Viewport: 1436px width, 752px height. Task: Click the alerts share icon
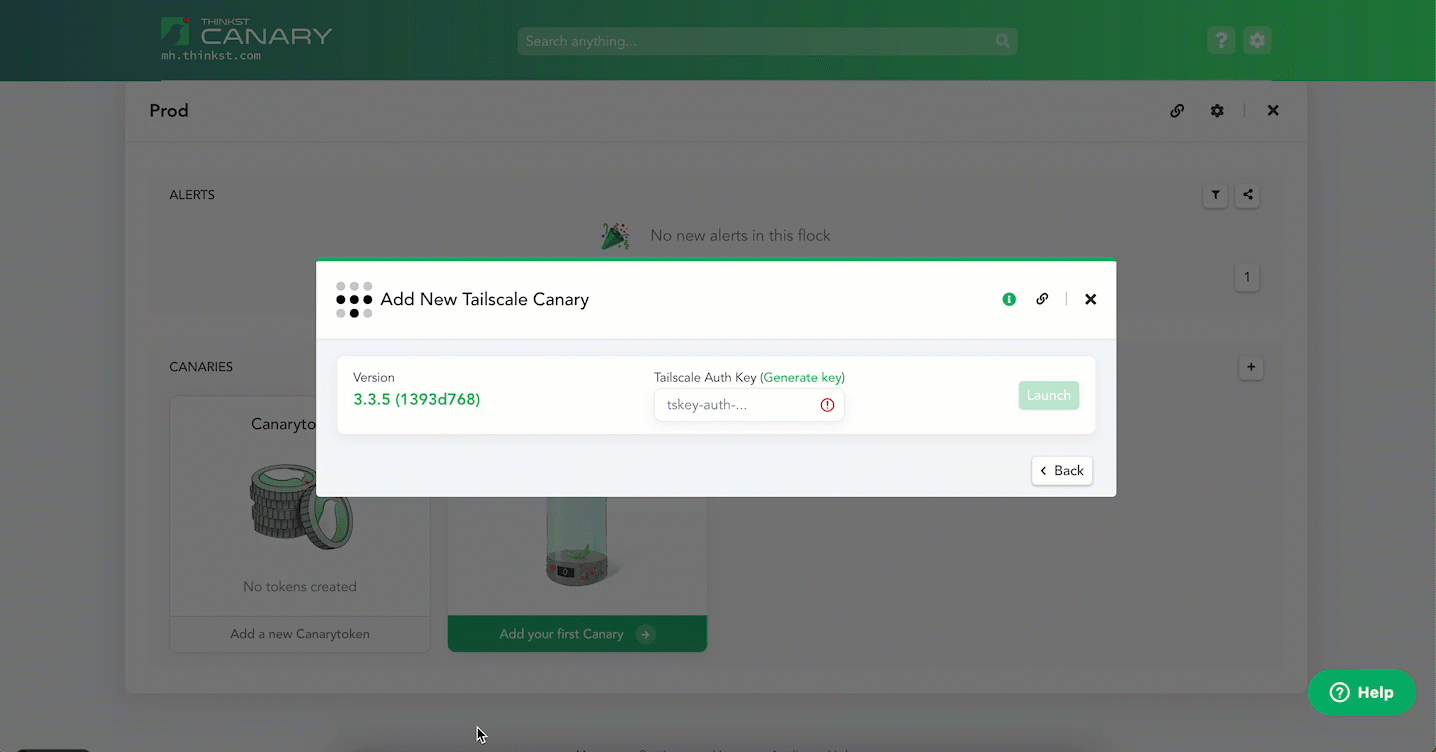1247,196
